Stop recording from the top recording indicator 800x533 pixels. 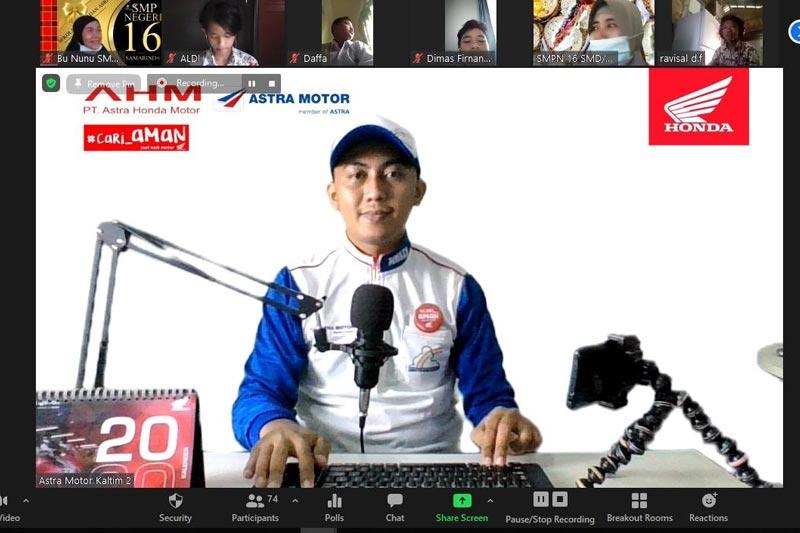[271, 84]
